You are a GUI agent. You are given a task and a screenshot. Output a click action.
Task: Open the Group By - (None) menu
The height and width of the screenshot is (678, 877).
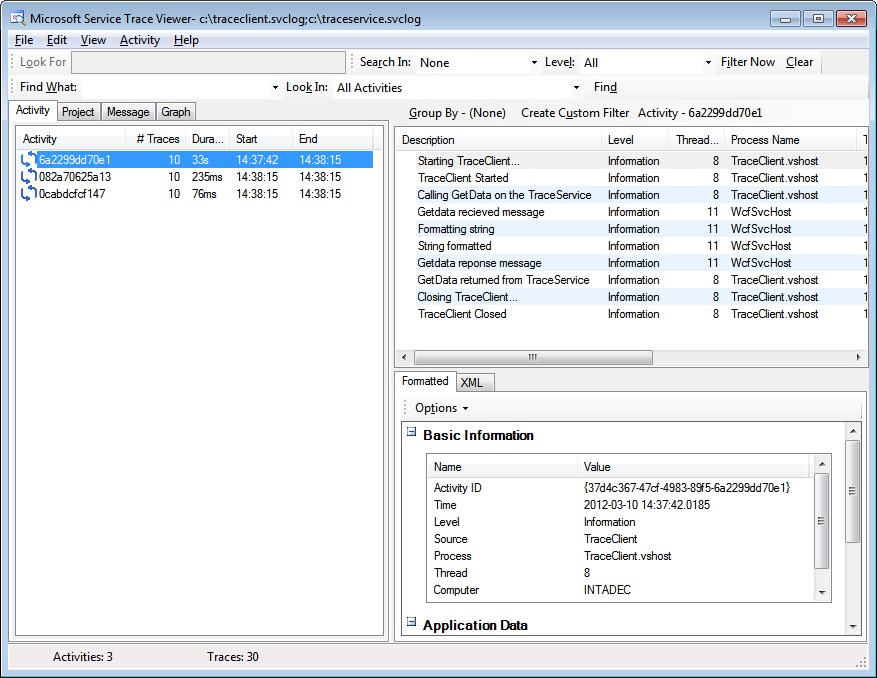point(457,113)
